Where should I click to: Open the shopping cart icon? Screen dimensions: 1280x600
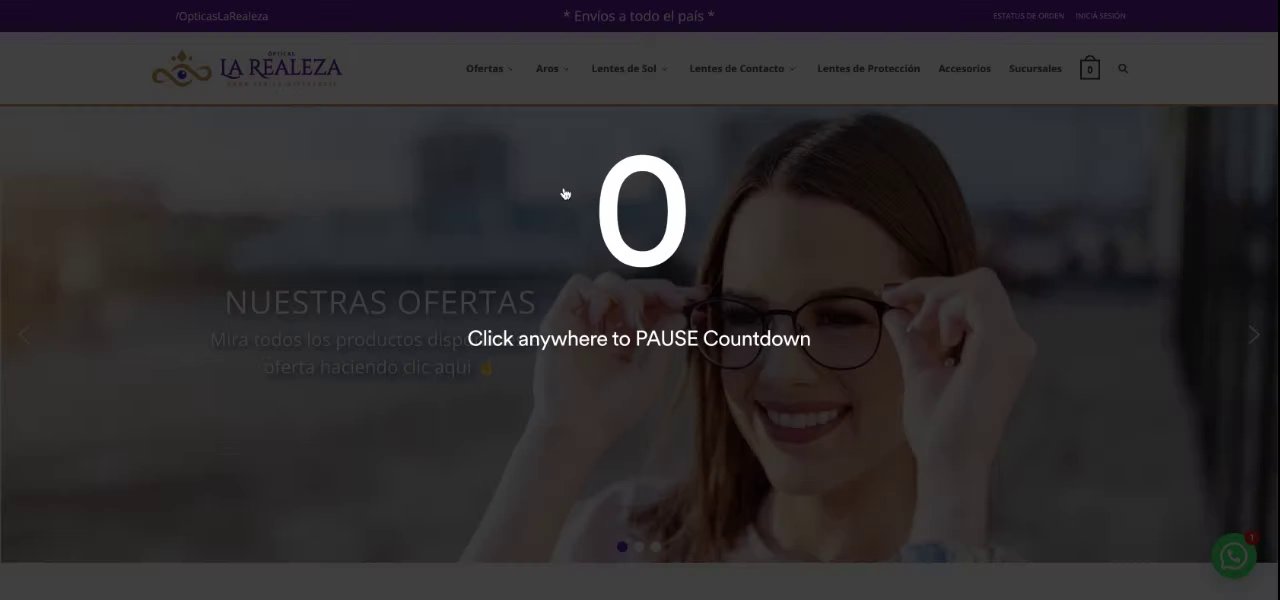point(1089,68)
